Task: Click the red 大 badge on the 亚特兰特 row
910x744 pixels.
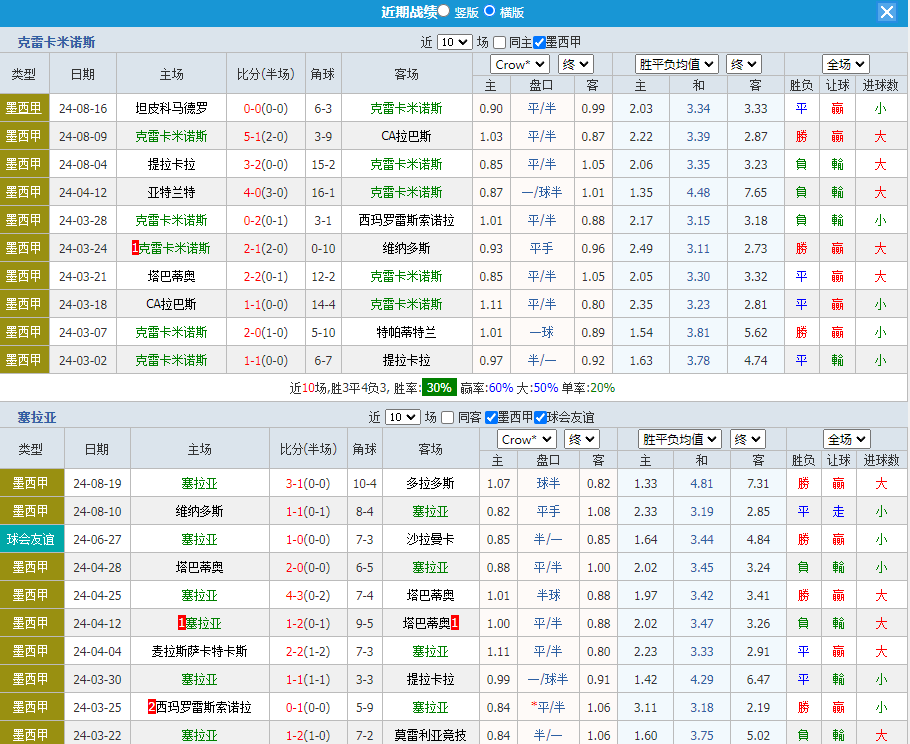Action: [879, 191]
